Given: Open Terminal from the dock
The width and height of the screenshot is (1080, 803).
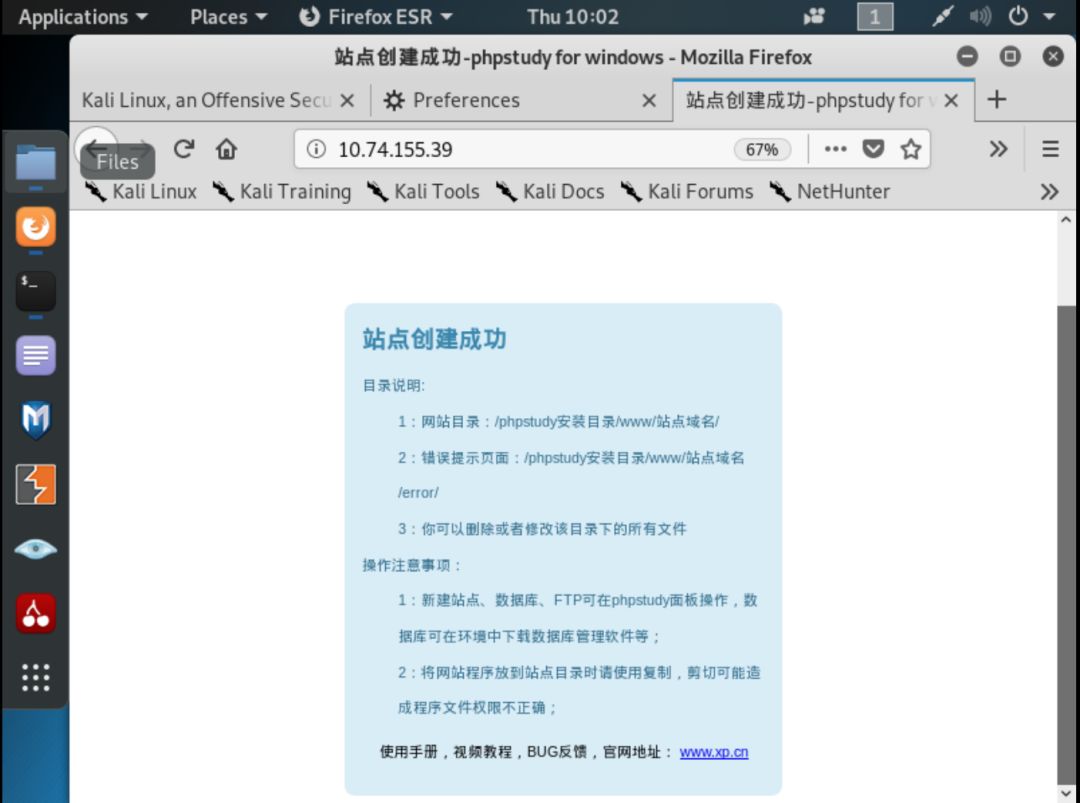Looking at the screenshot, I should (35, 291).
